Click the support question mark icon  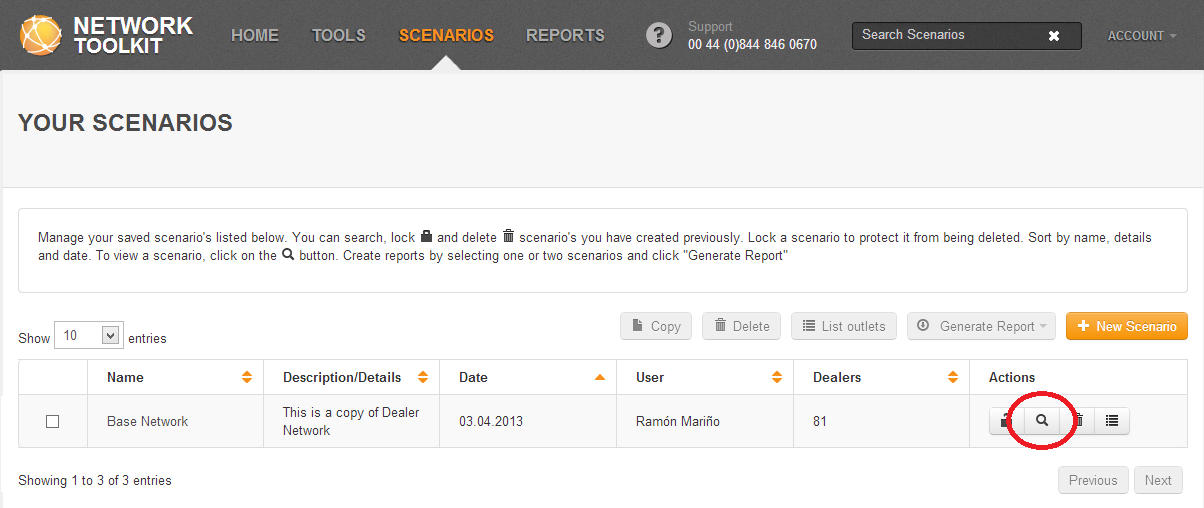(659, 35)
